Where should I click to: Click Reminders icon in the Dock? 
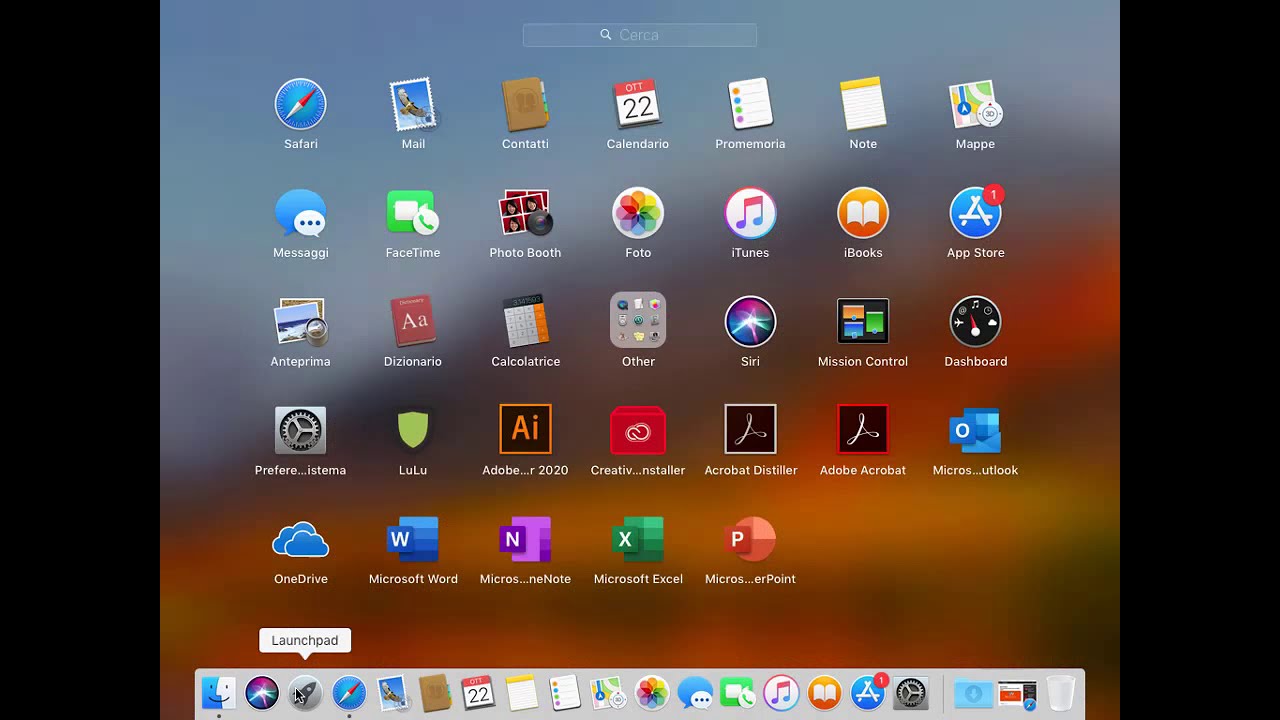click(564, 692)
